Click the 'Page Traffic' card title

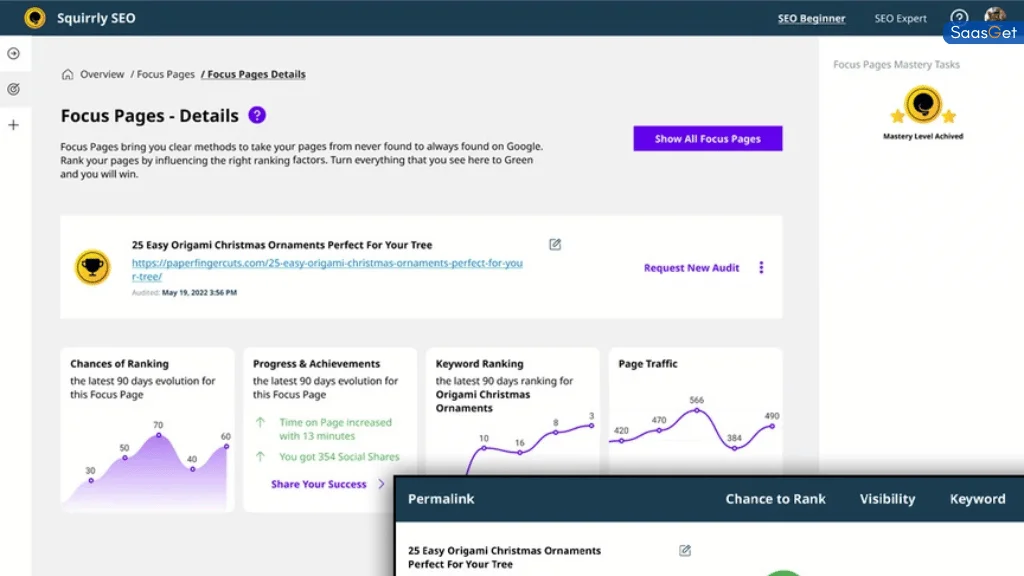point(648,364)
